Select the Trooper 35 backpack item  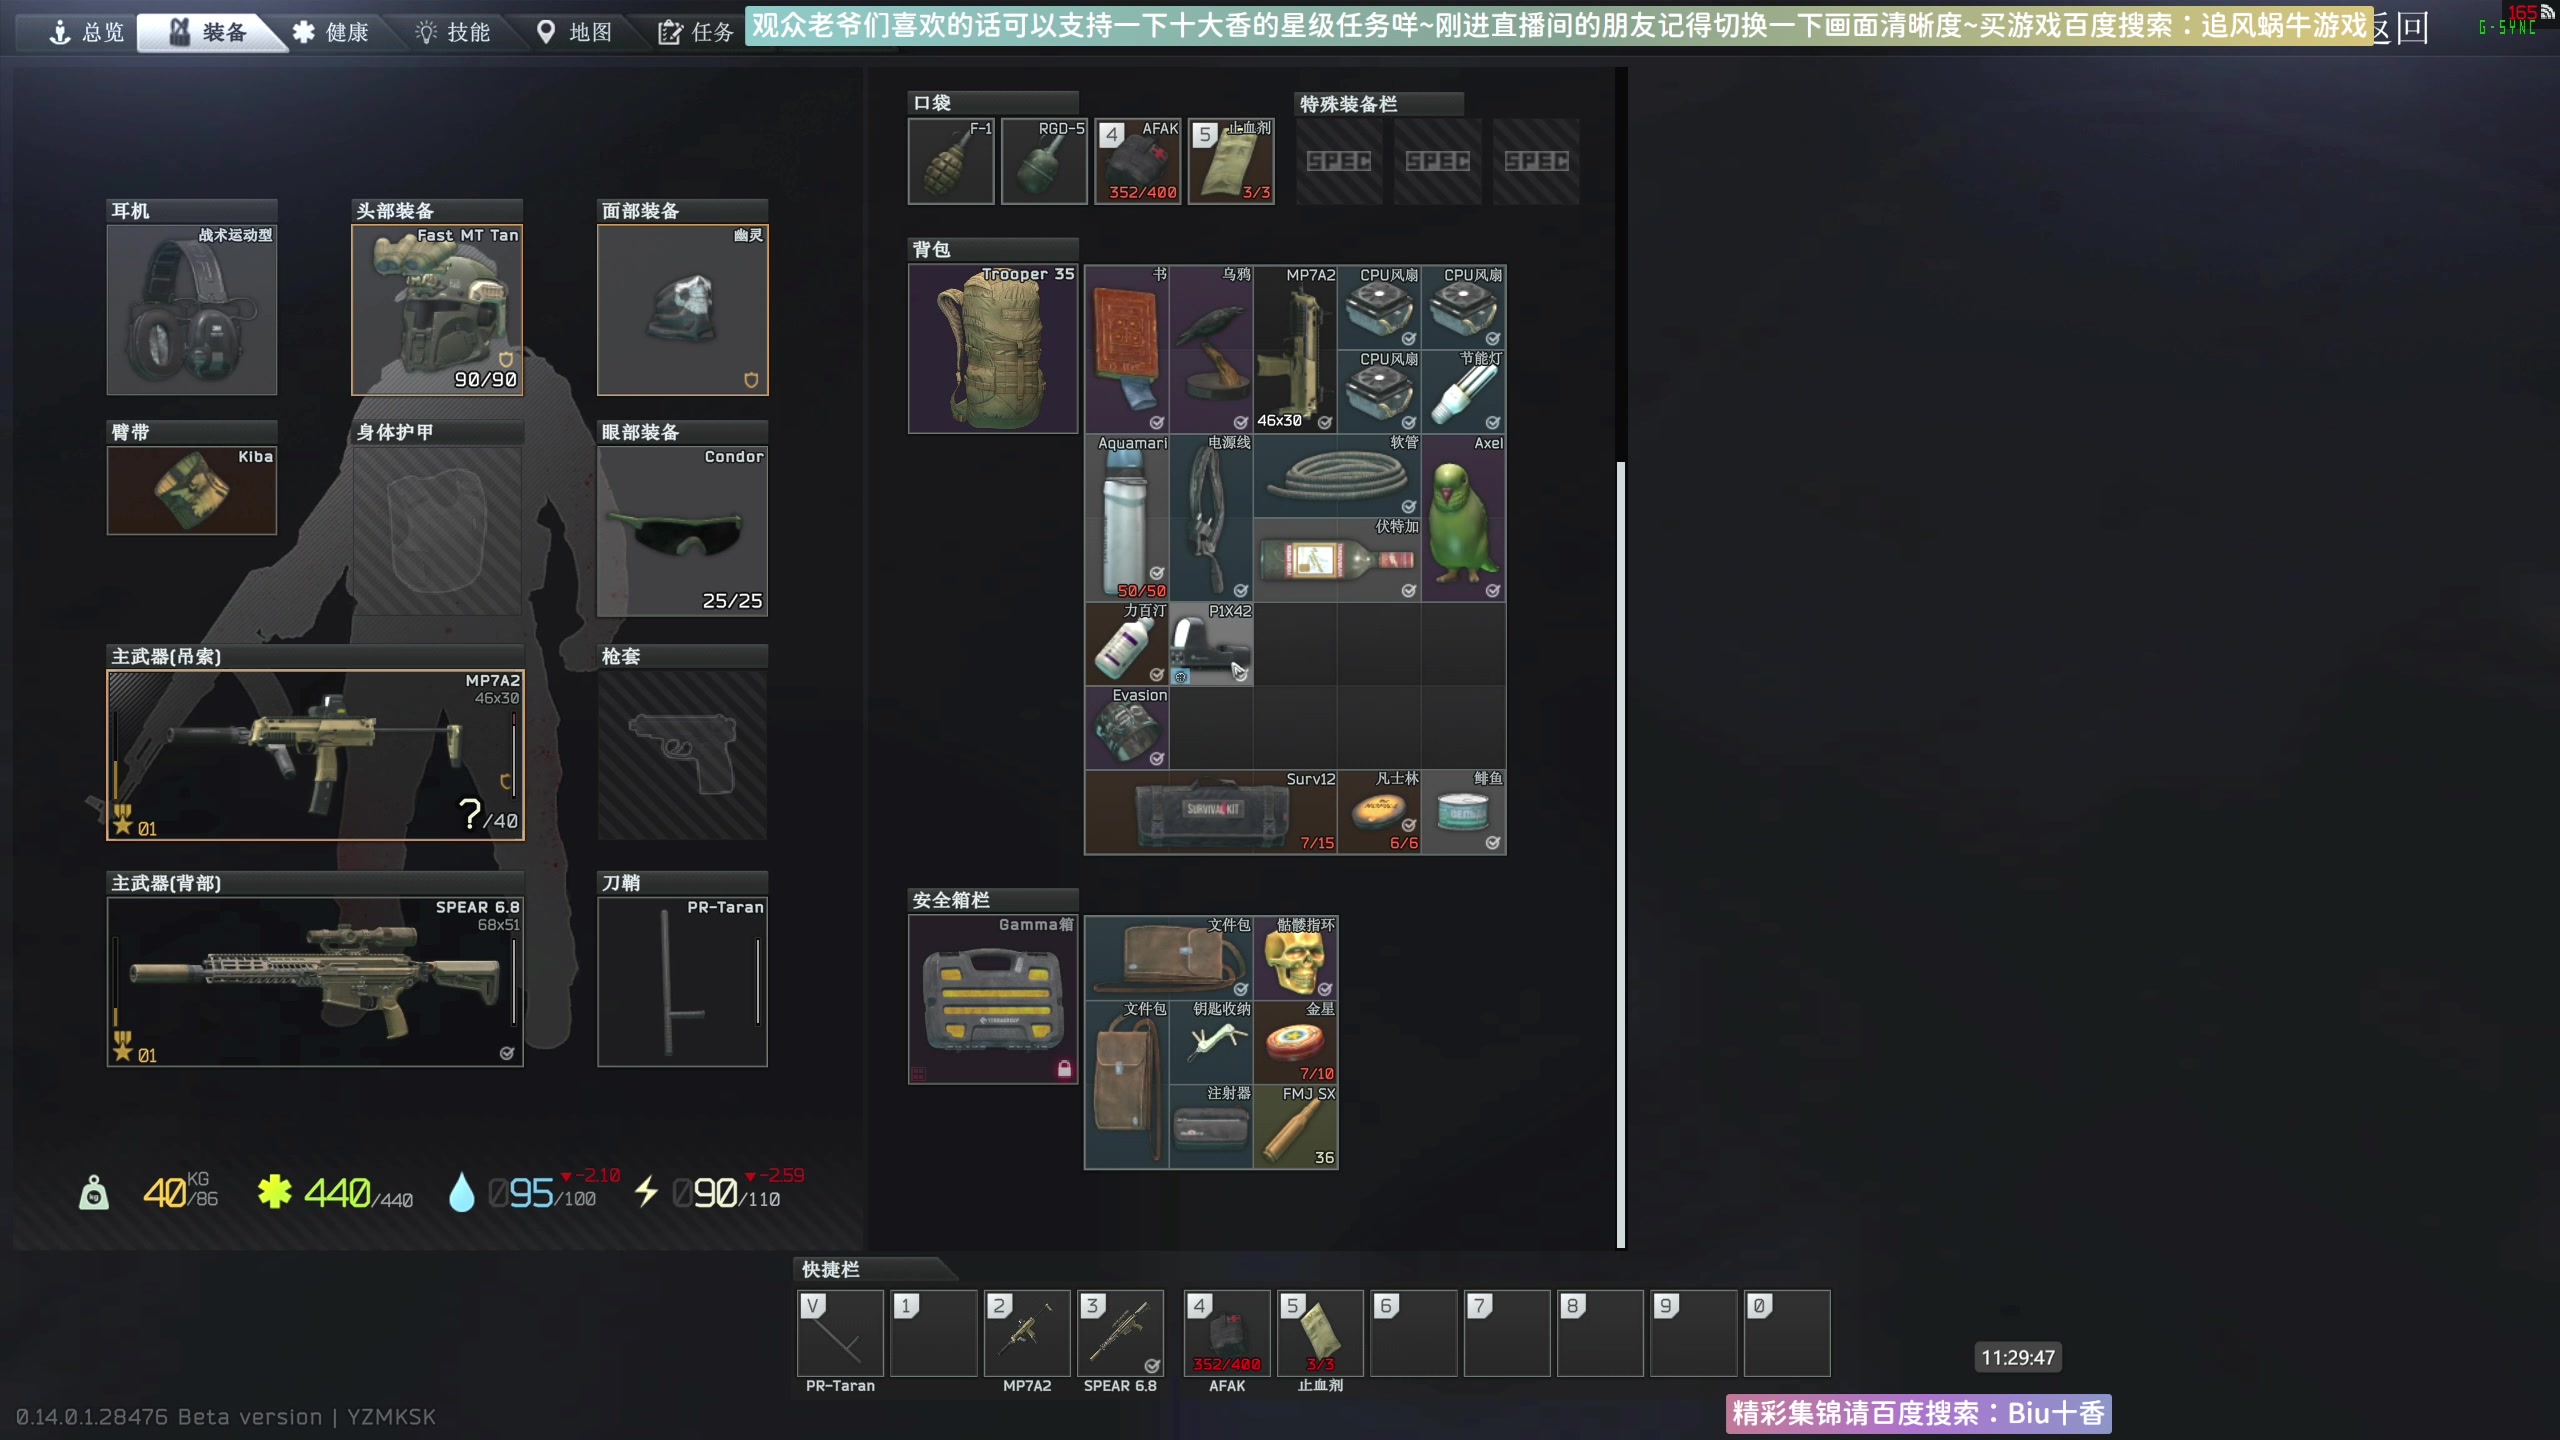pos(993,349)
